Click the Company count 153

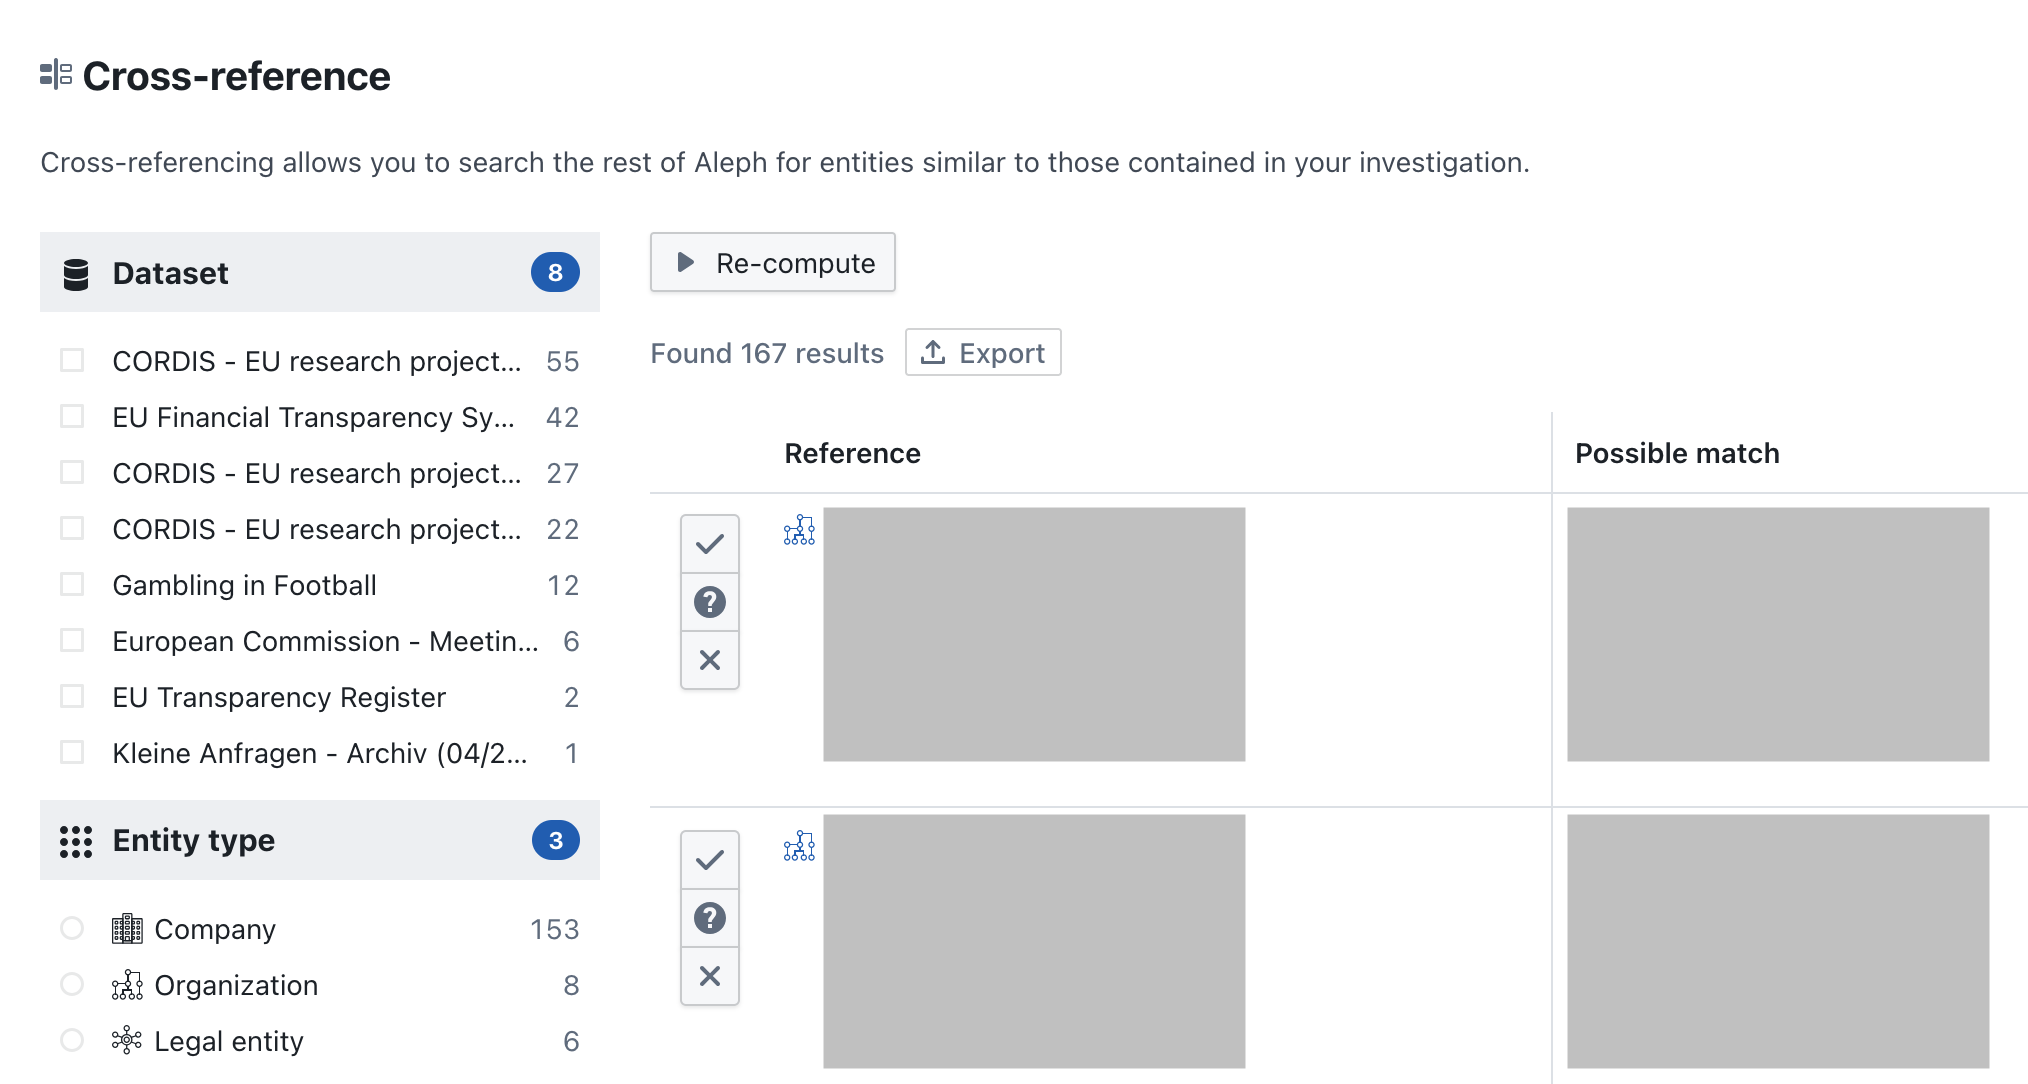pos(555,929)
